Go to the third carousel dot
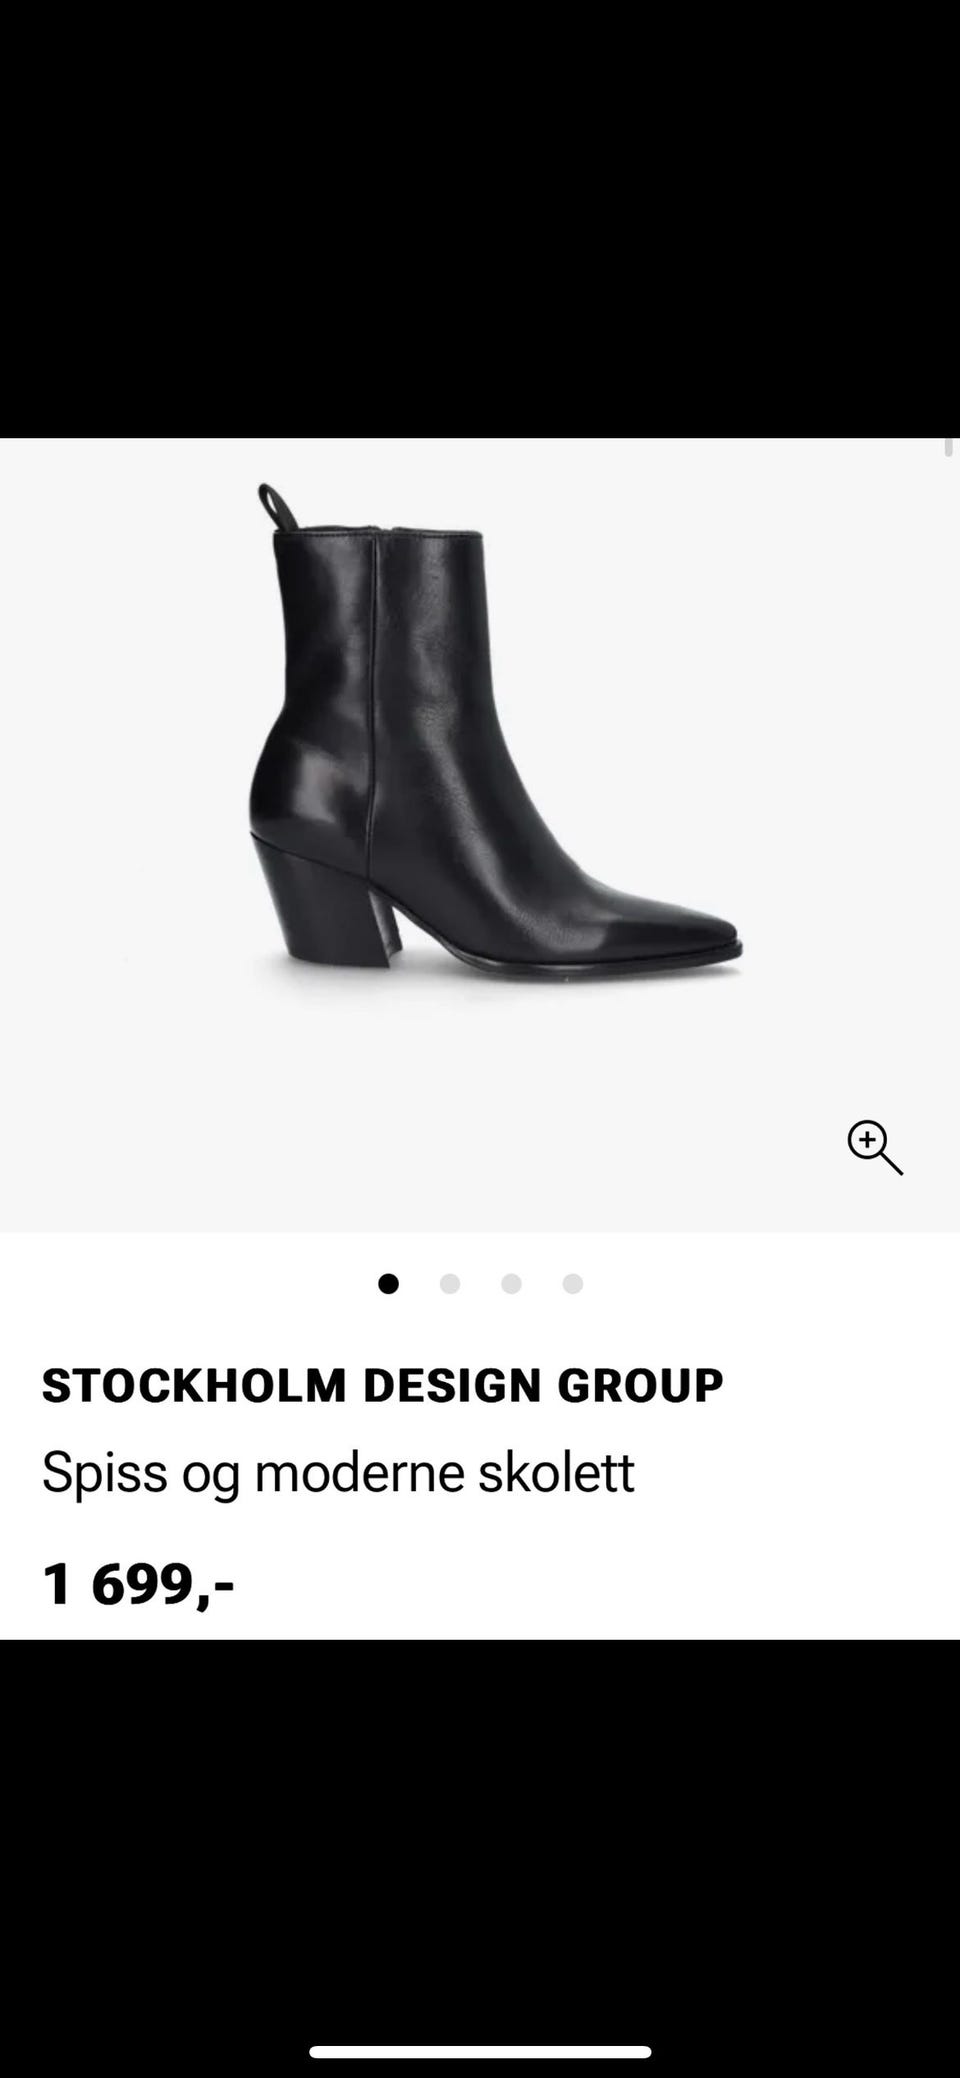 point(511,1283)
